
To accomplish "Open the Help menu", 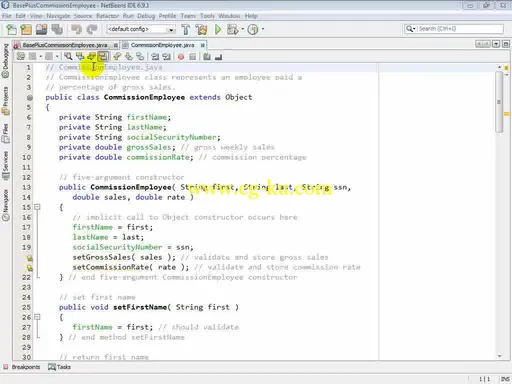I will tap(251, 16).
